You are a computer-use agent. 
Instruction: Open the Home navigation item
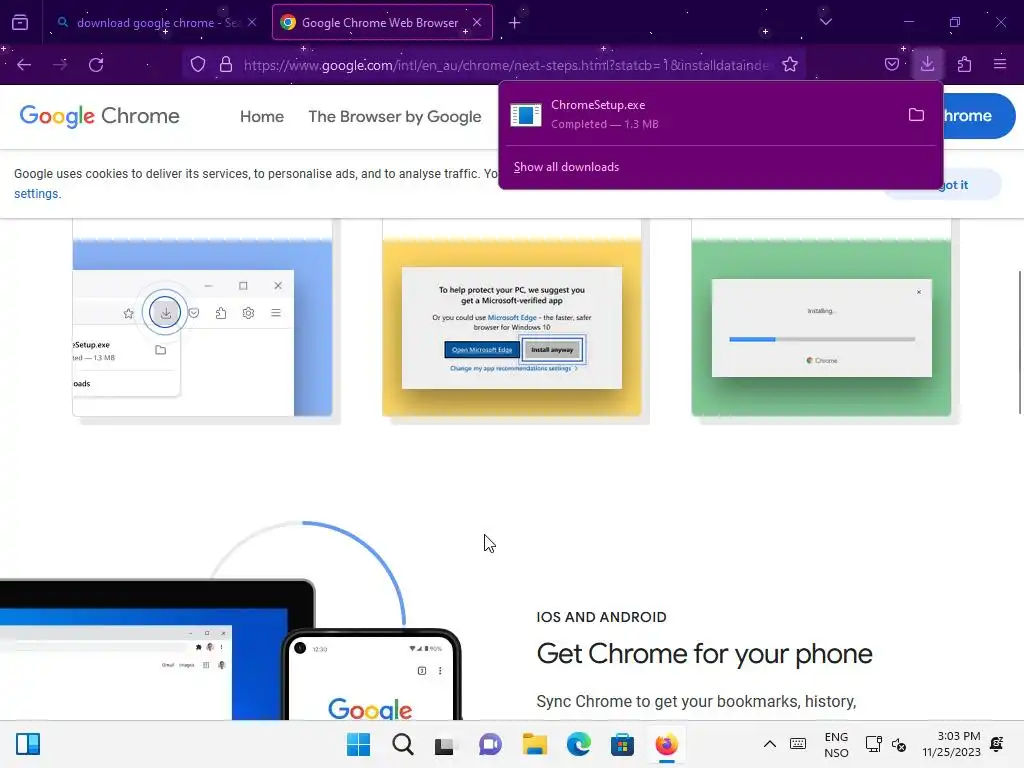point(262,117)
